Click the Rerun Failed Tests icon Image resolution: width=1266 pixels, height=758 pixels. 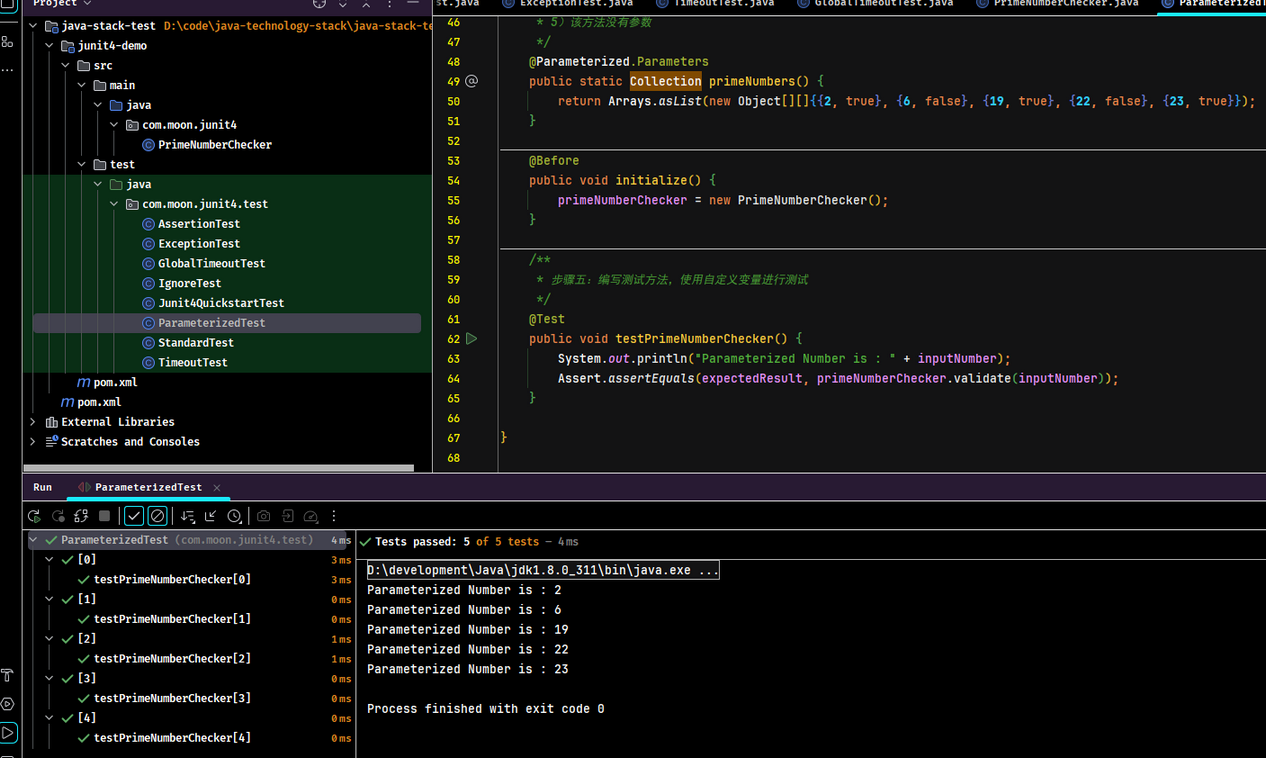pos(58,516)
